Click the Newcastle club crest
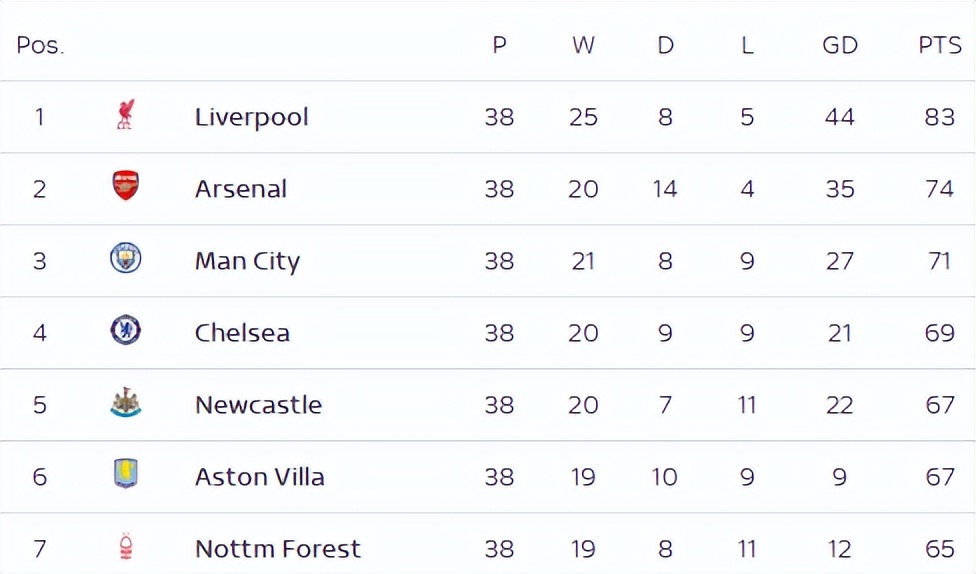Viewport: 976px width, 574px height. pos(126,402)
